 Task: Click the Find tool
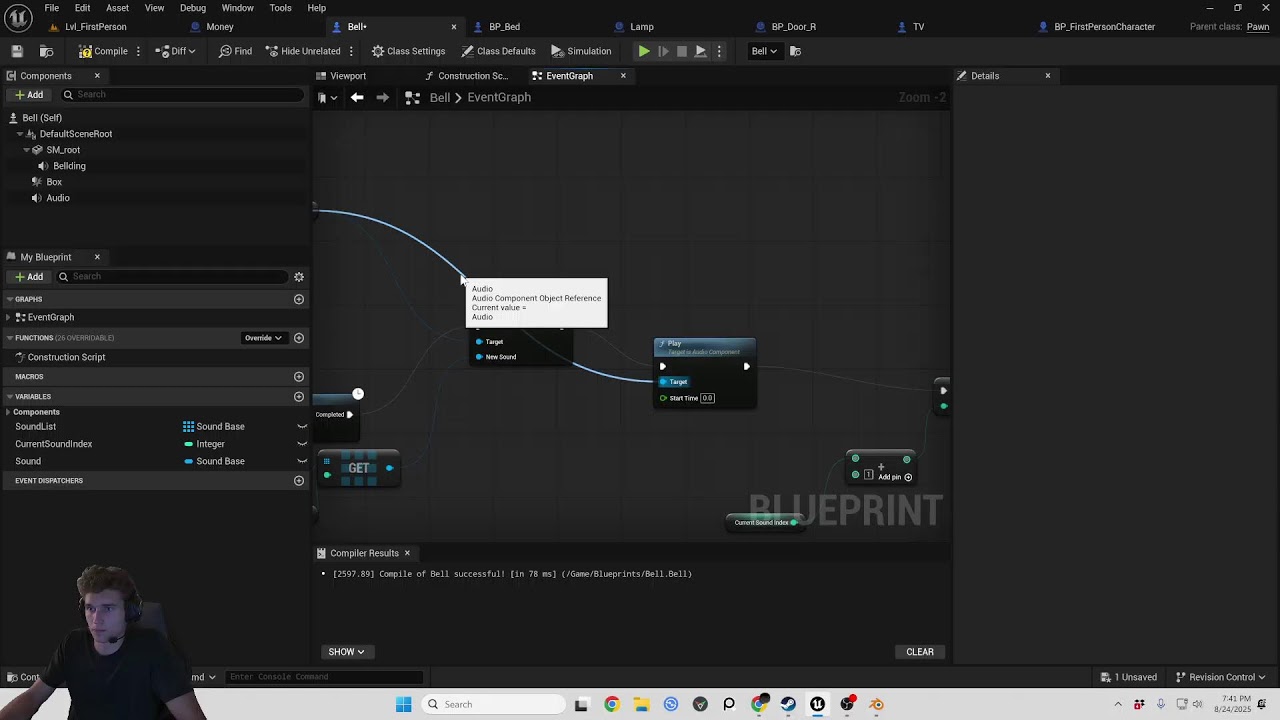point(235,51)
